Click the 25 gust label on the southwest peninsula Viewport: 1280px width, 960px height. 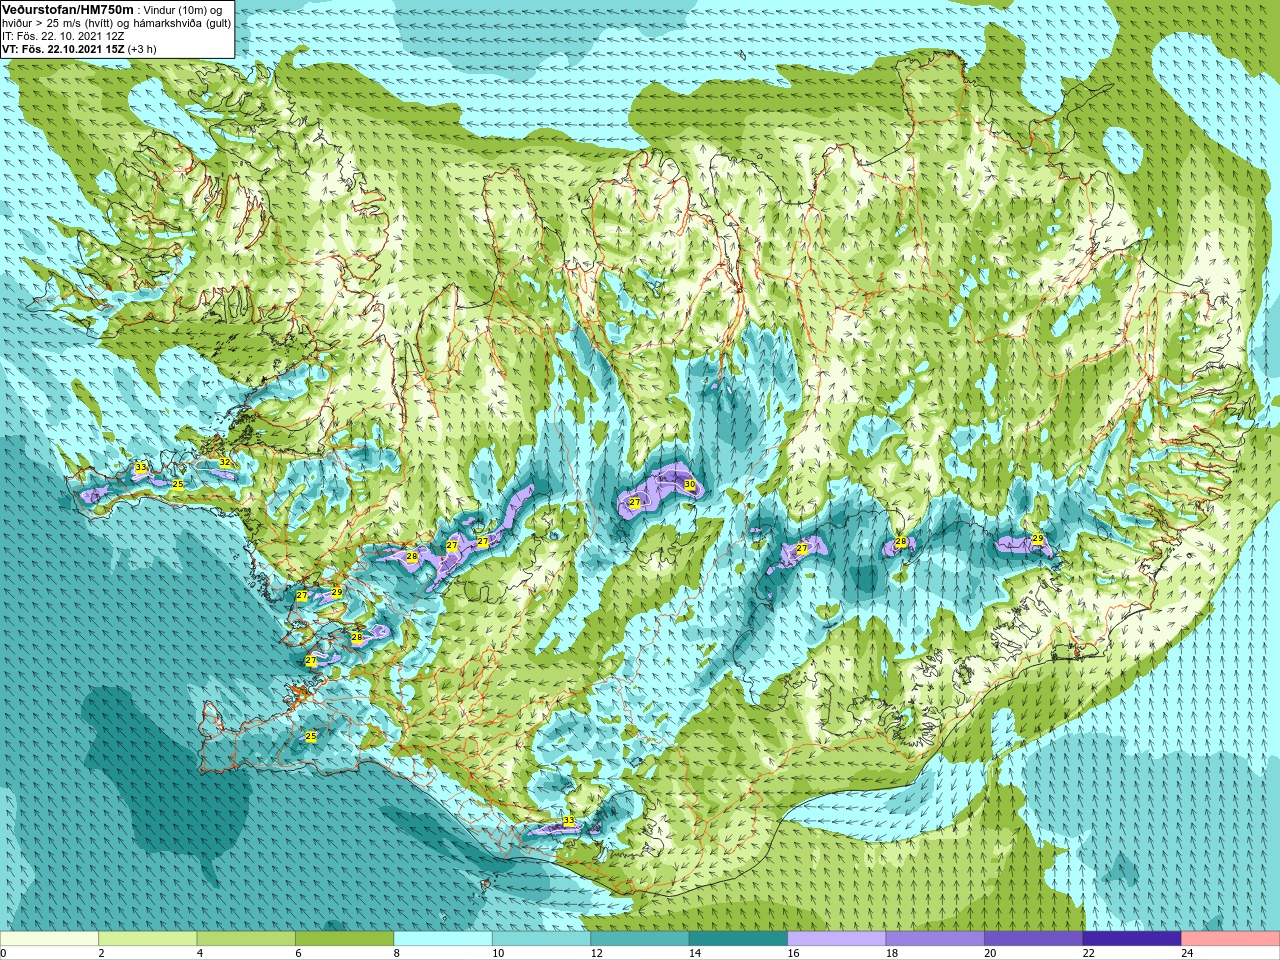(311, 736)
